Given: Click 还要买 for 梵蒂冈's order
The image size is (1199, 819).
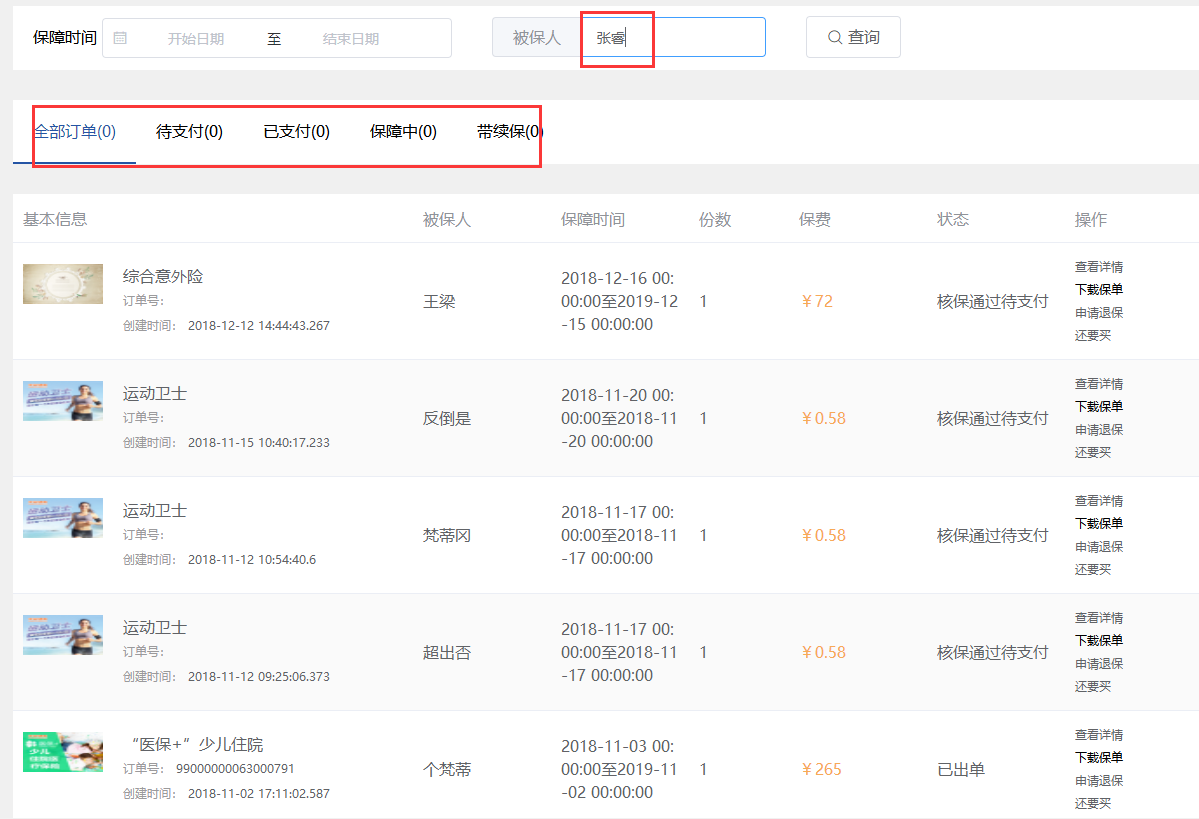Looking at the screenshot, I should click(1092, 569).
